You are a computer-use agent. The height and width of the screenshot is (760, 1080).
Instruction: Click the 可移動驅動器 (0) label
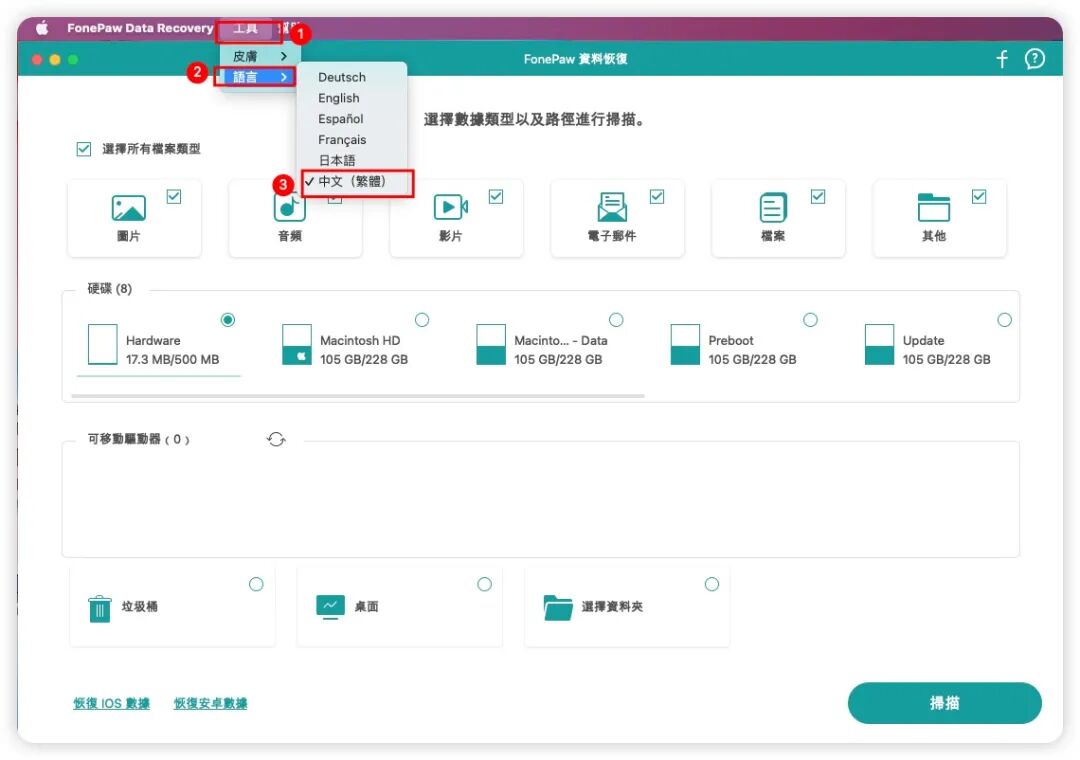(x=138, y=439)
